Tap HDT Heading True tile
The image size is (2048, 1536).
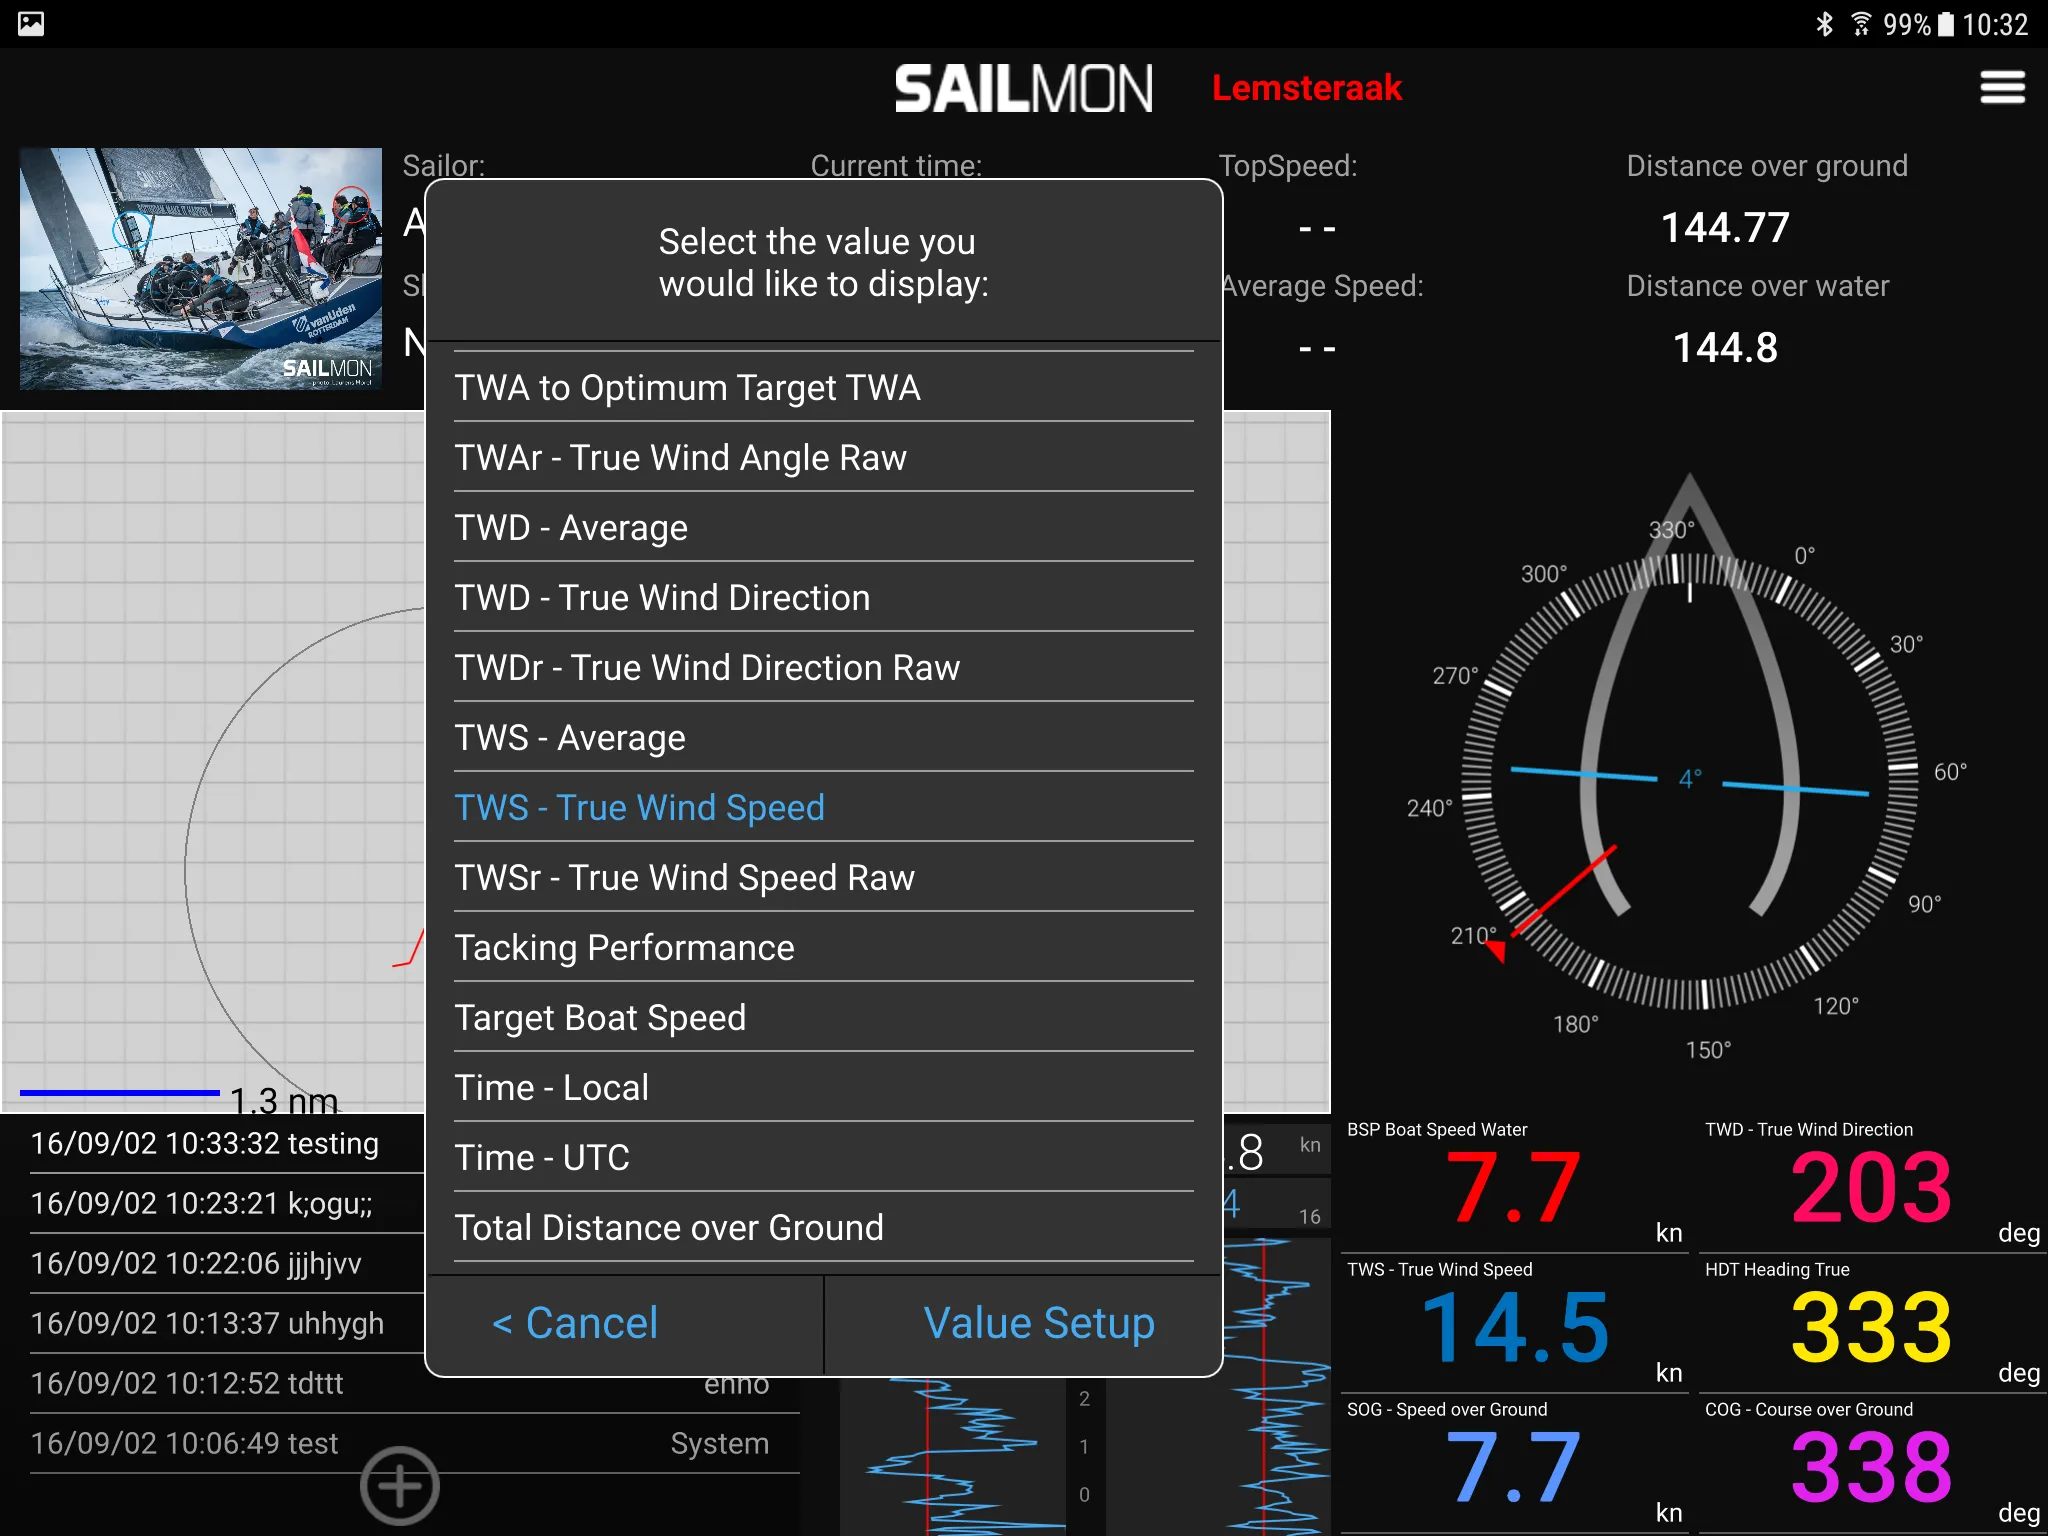pyautogui.click(x=1872, y=1323)
